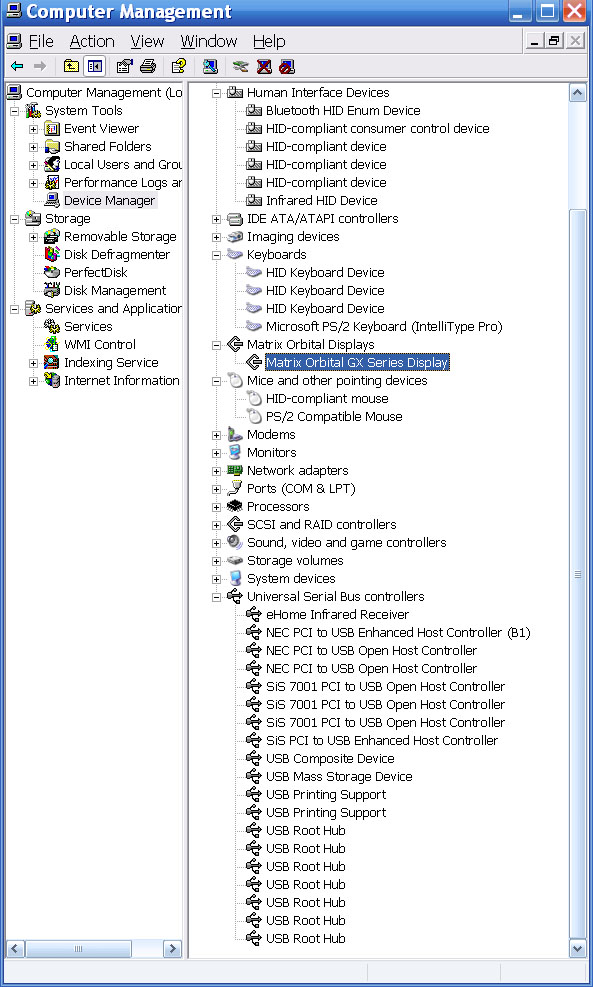Select SiS PCI to USB Enhanced Host Controller
593x987 pixels.
(381, 741)
